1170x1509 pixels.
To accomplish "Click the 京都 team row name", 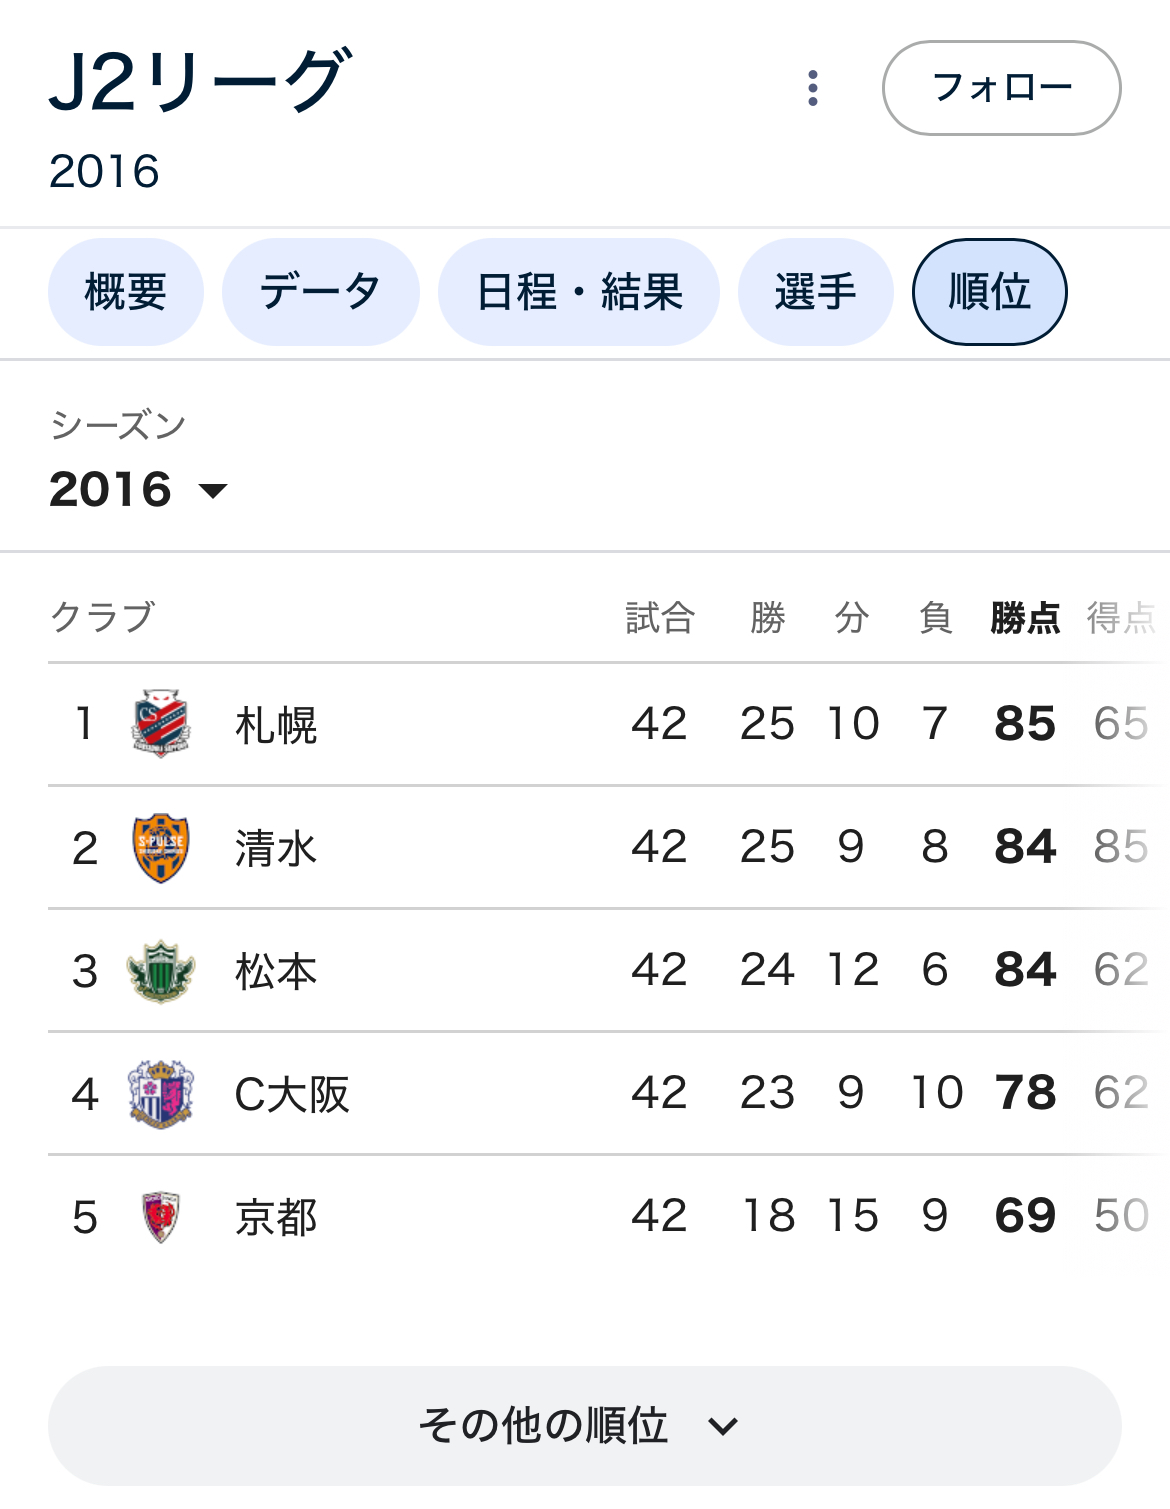I will pos(276,1217).
